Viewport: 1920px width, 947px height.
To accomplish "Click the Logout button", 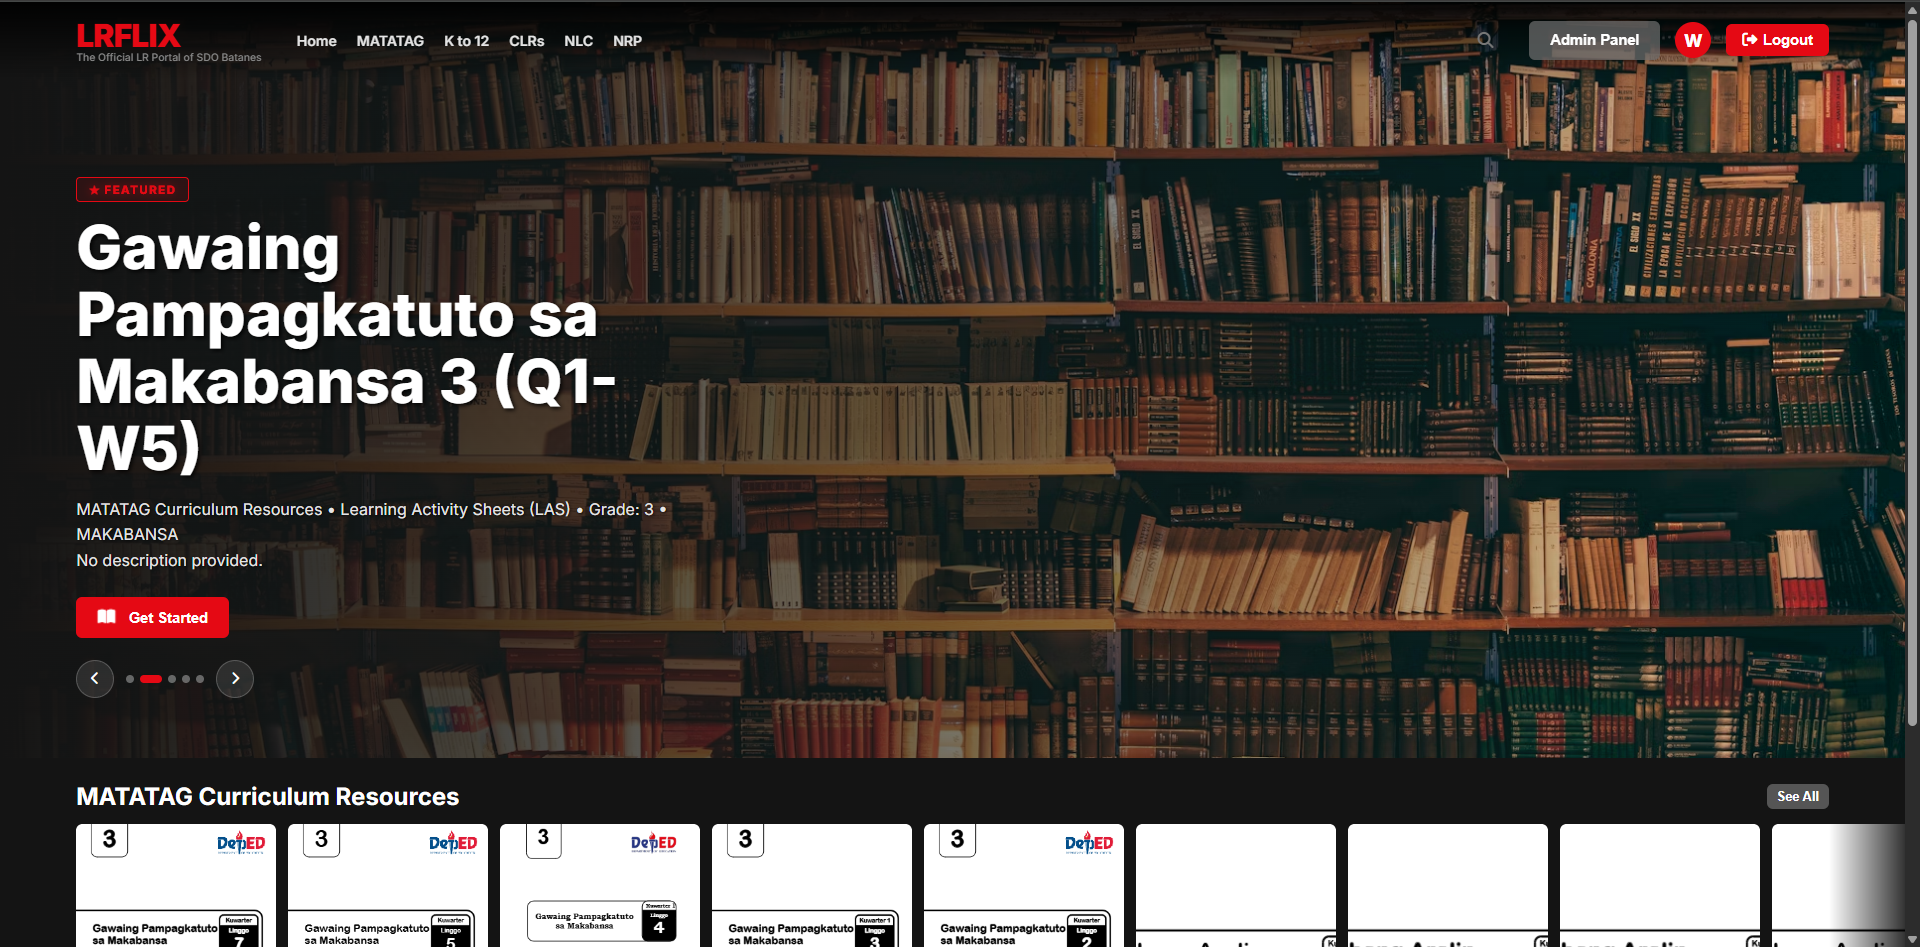I will (1777, 40).
